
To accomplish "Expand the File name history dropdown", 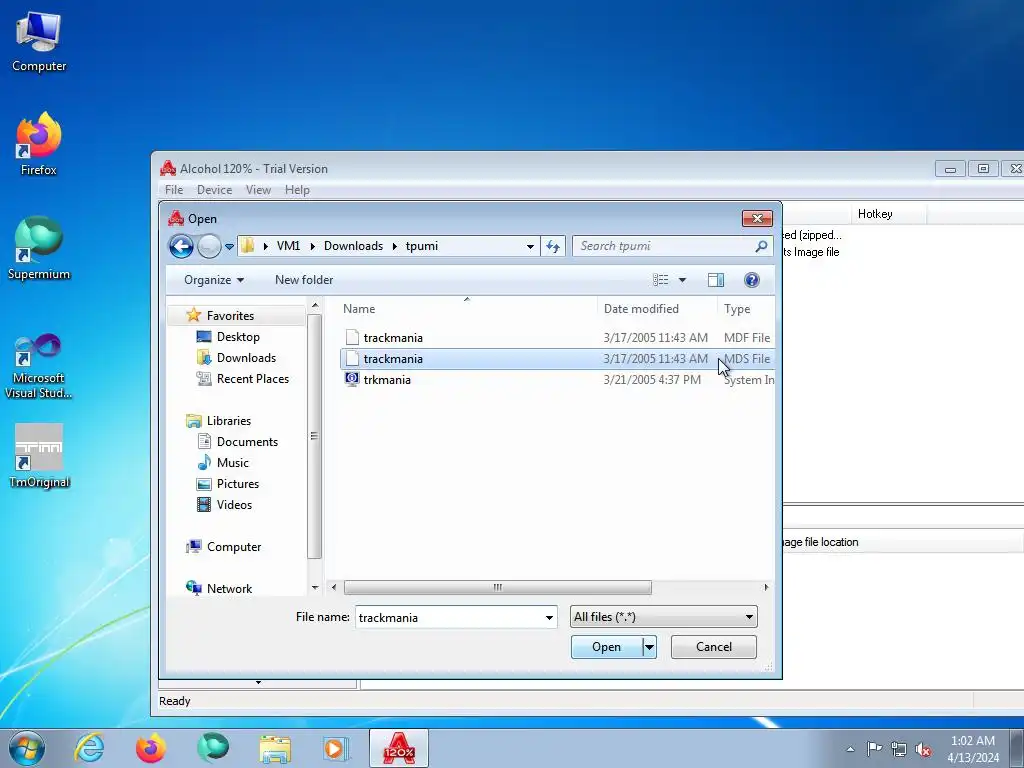I will (549, 618).
